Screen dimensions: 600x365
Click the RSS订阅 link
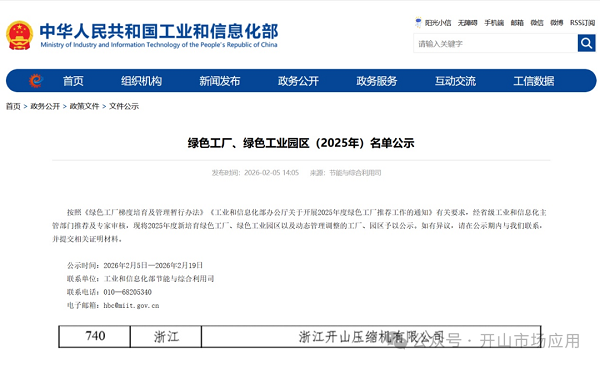pos(582,23)
